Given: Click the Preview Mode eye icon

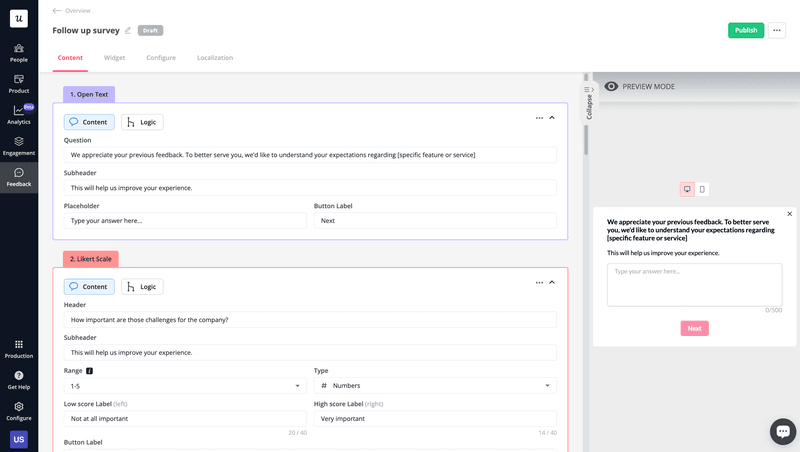Looking at the screenshot, I should (611, 87).
